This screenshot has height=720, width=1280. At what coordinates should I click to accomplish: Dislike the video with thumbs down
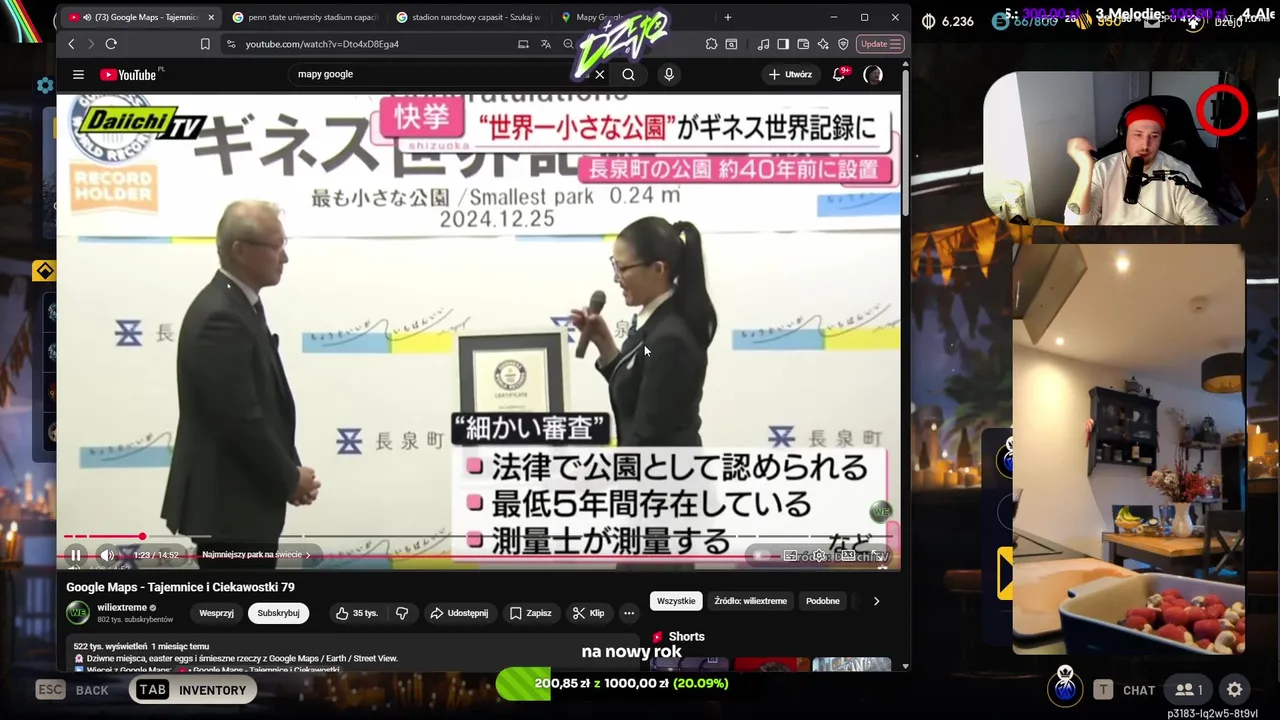click(x=402, y=613)
